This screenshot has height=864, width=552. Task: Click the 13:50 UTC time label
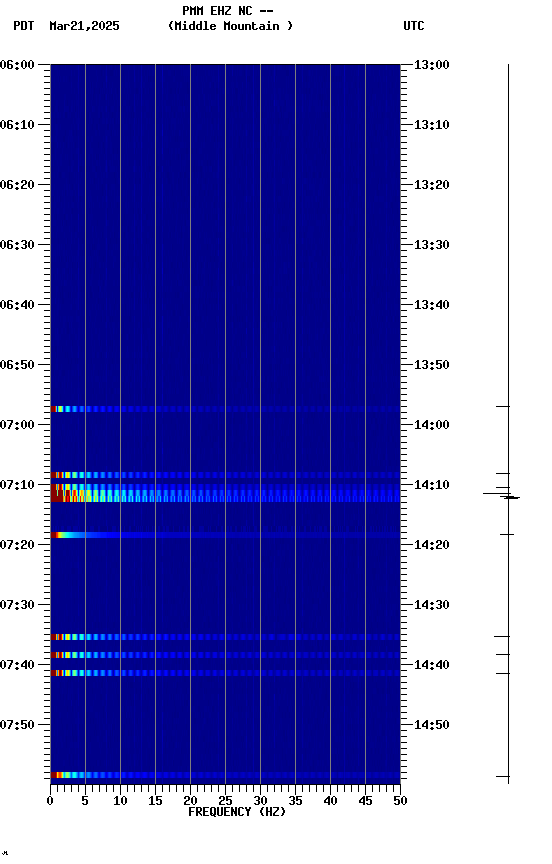coord(432,365)
